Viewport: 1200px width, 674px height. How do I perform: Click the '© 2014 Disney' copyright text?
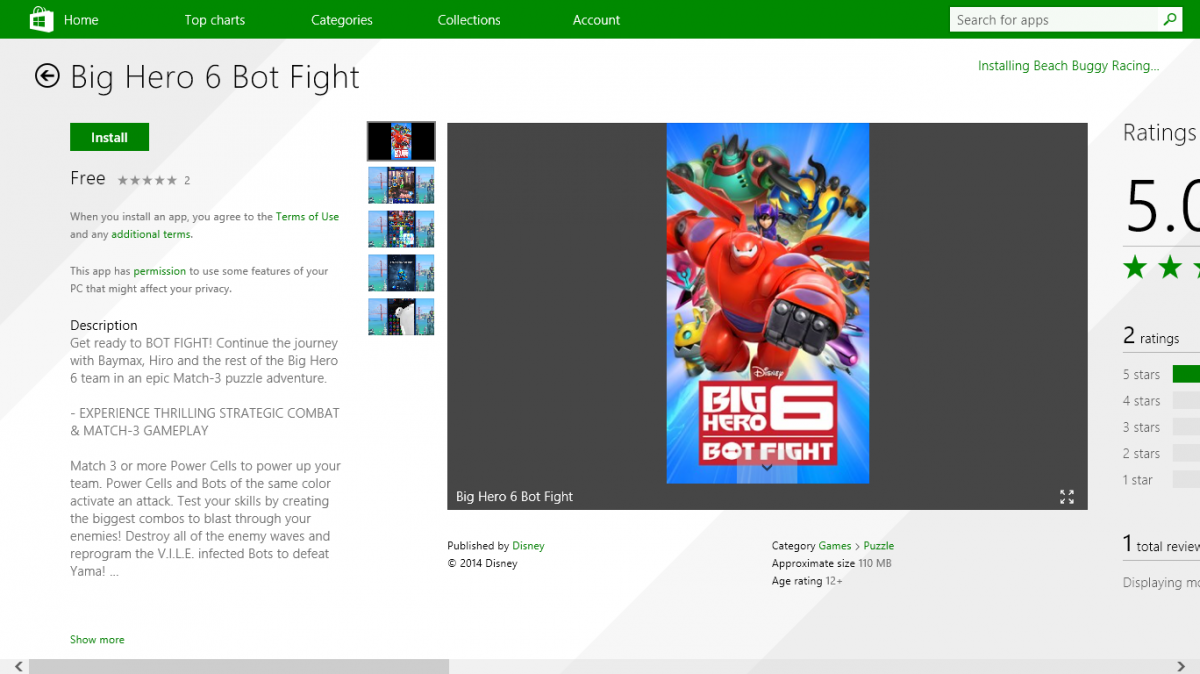[x=482, y=564]
